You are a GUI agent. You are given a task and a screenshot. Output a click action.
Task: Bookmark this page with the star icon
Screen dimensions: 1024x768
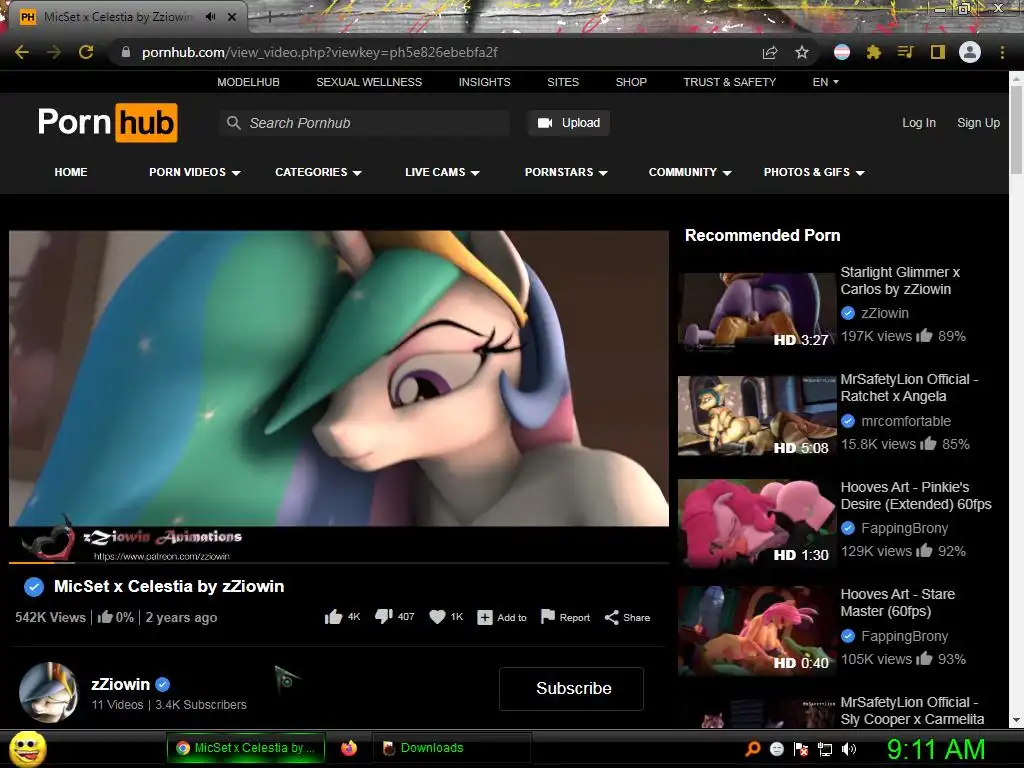pos(802,52)
